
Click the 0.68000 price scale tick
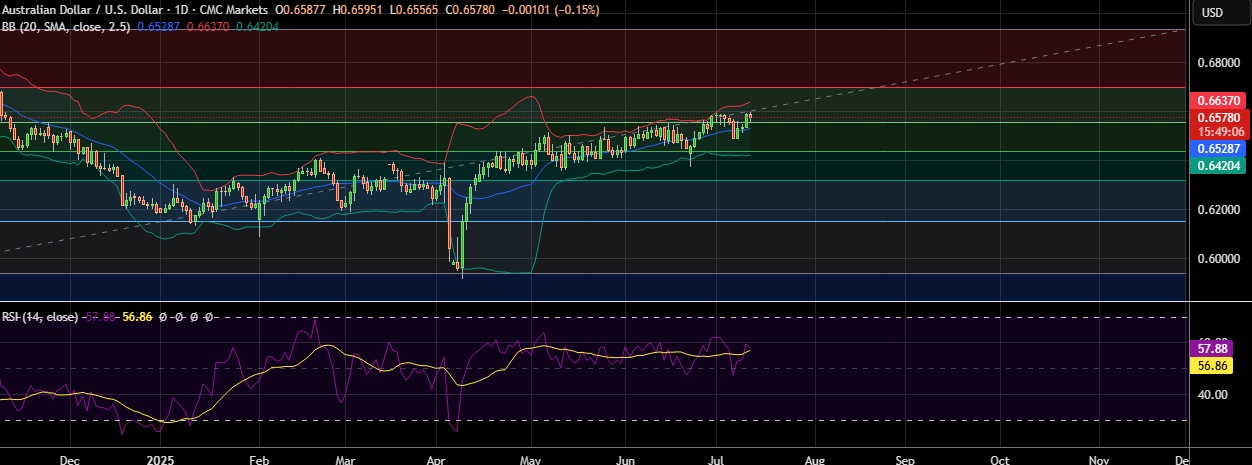tap(1217, 62)
